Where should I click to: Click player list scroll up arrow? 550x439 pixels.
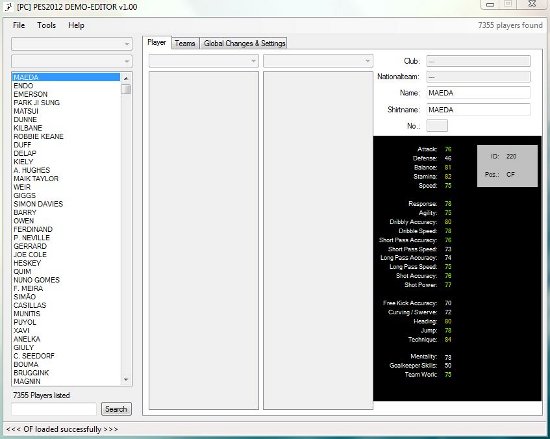pyautogui.click(x=126, y=78)
